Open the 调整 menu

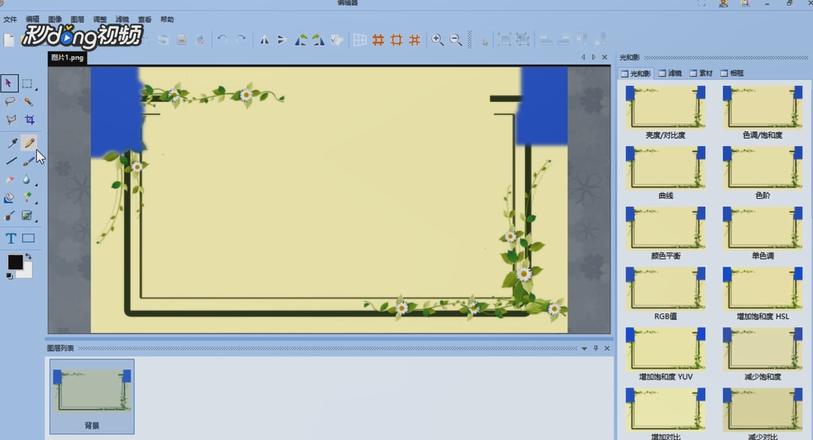(100, 20)
